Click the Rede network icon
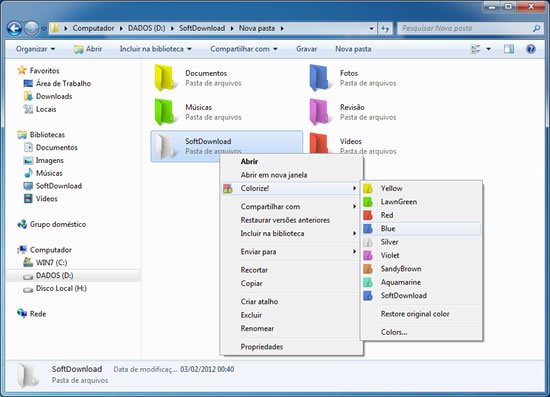 [x=22, y=313]
